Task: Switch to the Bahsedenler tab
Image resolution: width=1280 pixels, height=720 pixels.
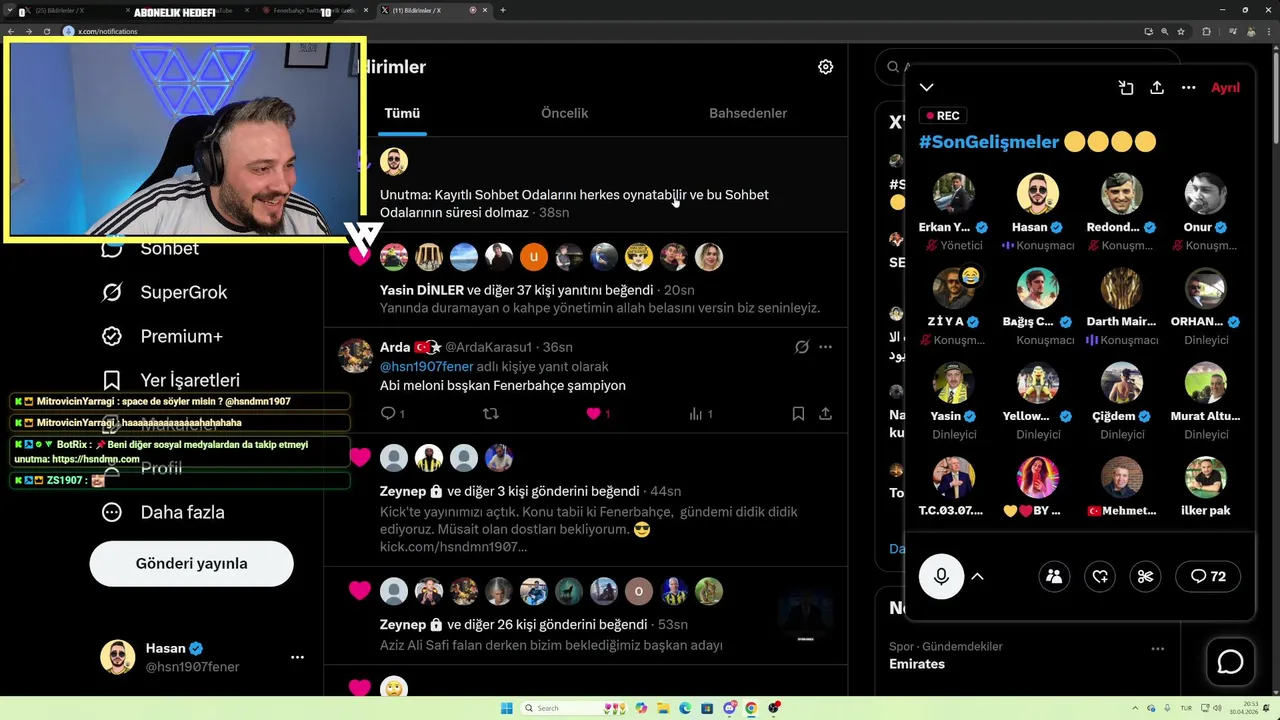Action: point(748,113)
